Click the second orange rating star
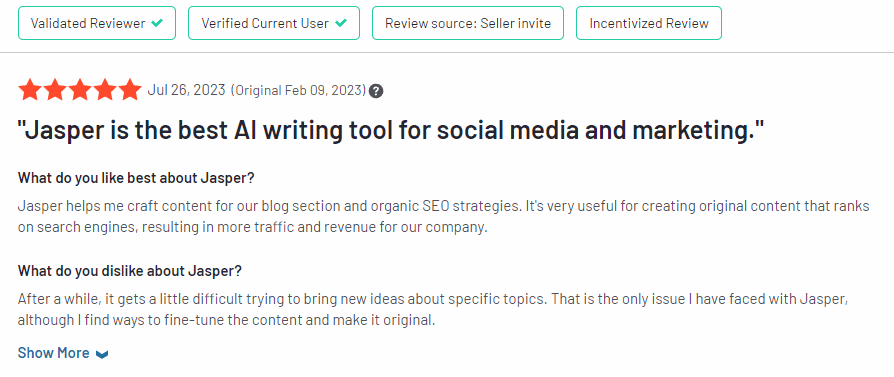This screenshot has height=377, width=894. 55,90
